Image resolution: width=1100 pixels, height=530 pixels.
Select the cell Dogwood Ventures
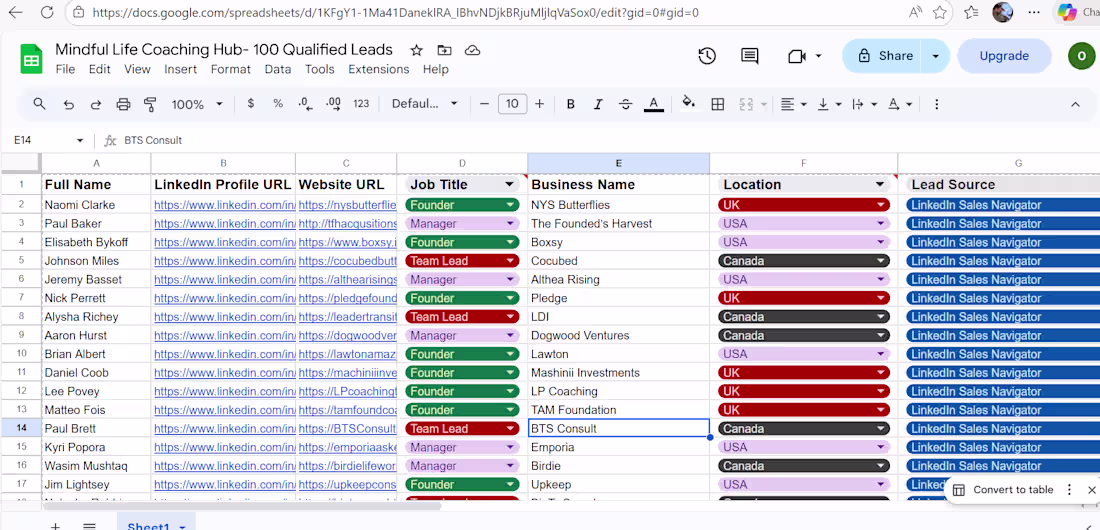coord(618,336)
